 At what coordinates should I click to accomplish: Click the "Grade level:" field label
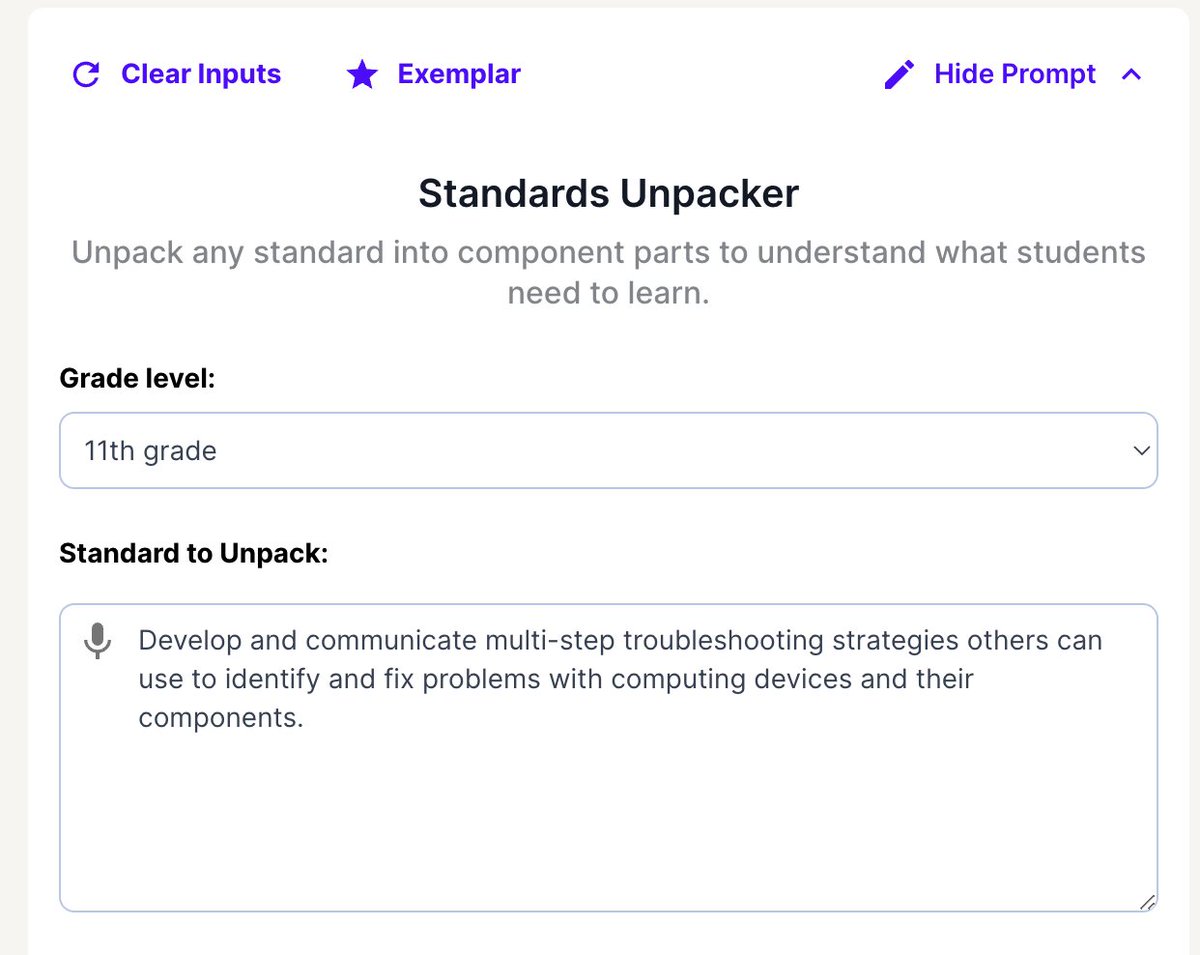pos(137,379)
